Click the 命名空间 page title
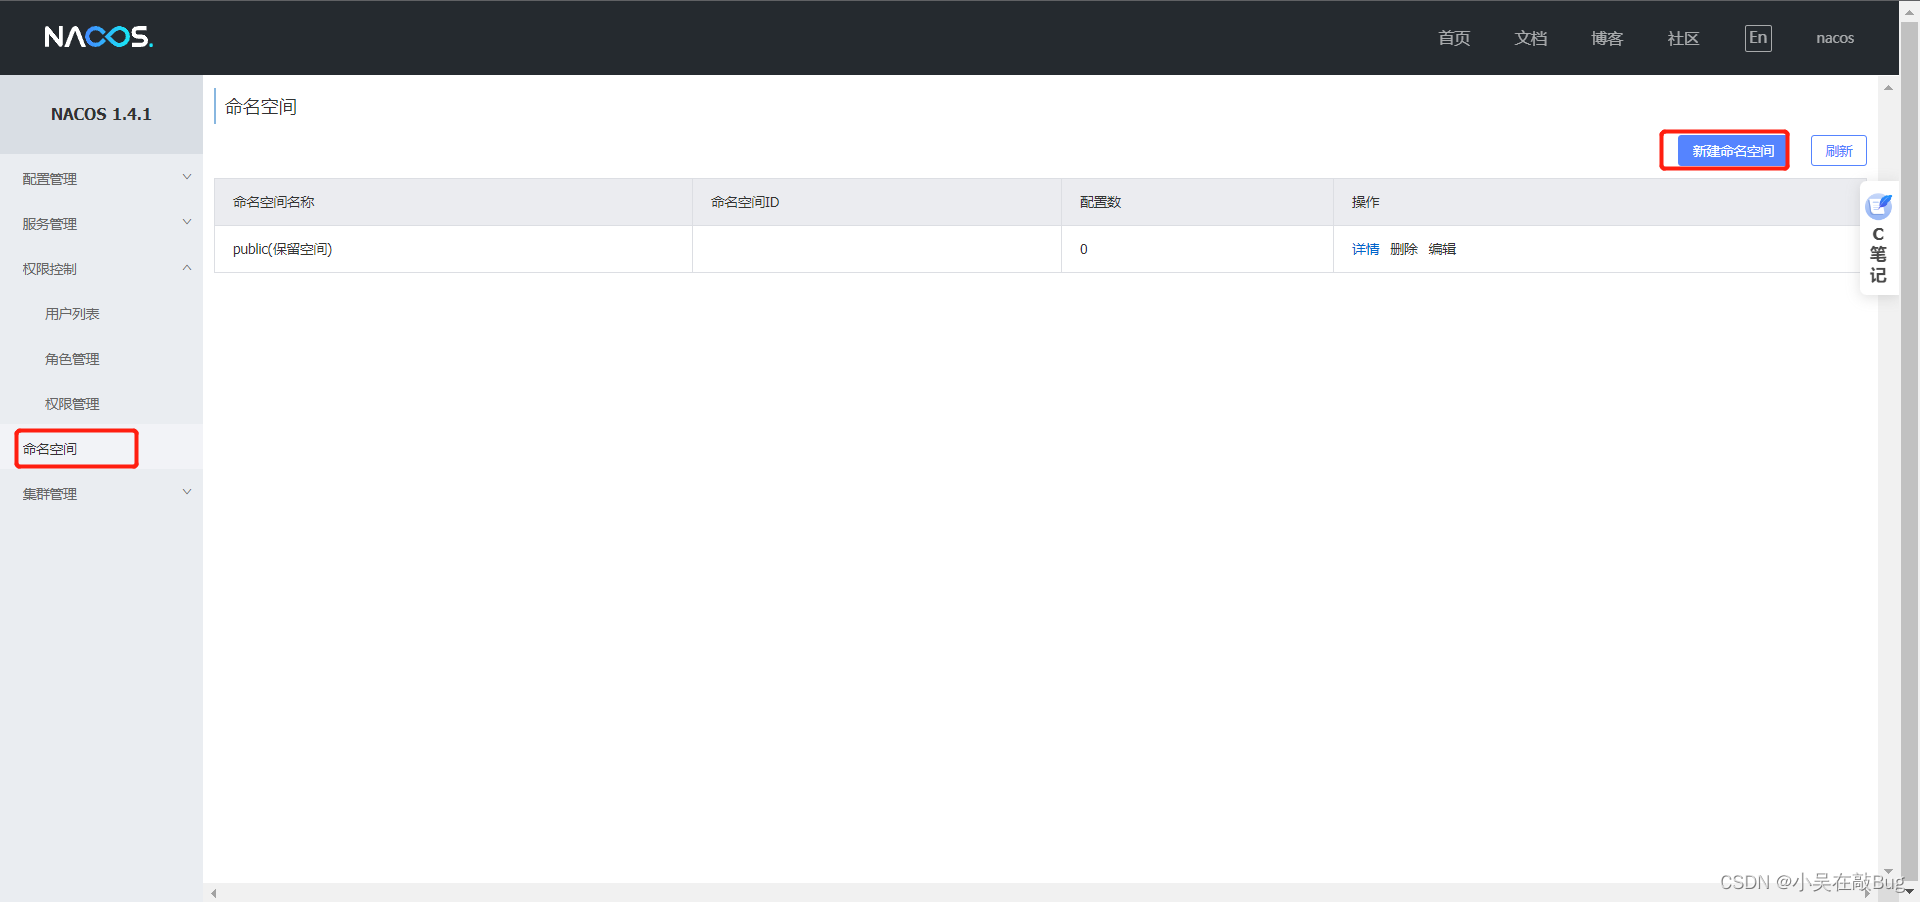 pyautogui.click(x=261, y=107)
